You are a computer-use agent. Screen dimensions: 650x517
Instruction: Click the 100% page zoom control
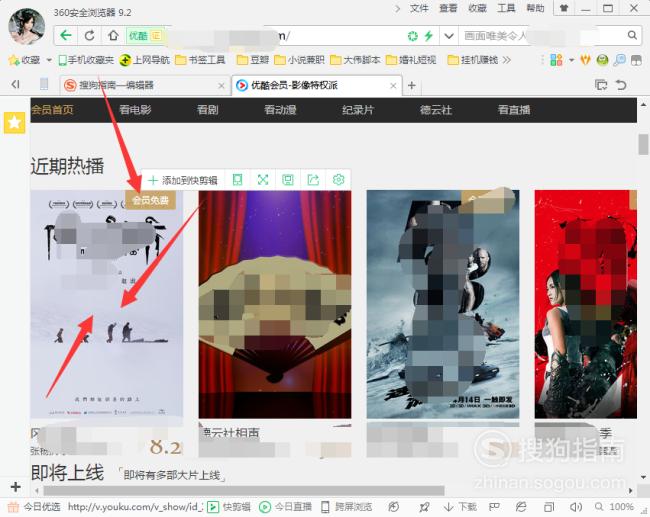(614, 507)
